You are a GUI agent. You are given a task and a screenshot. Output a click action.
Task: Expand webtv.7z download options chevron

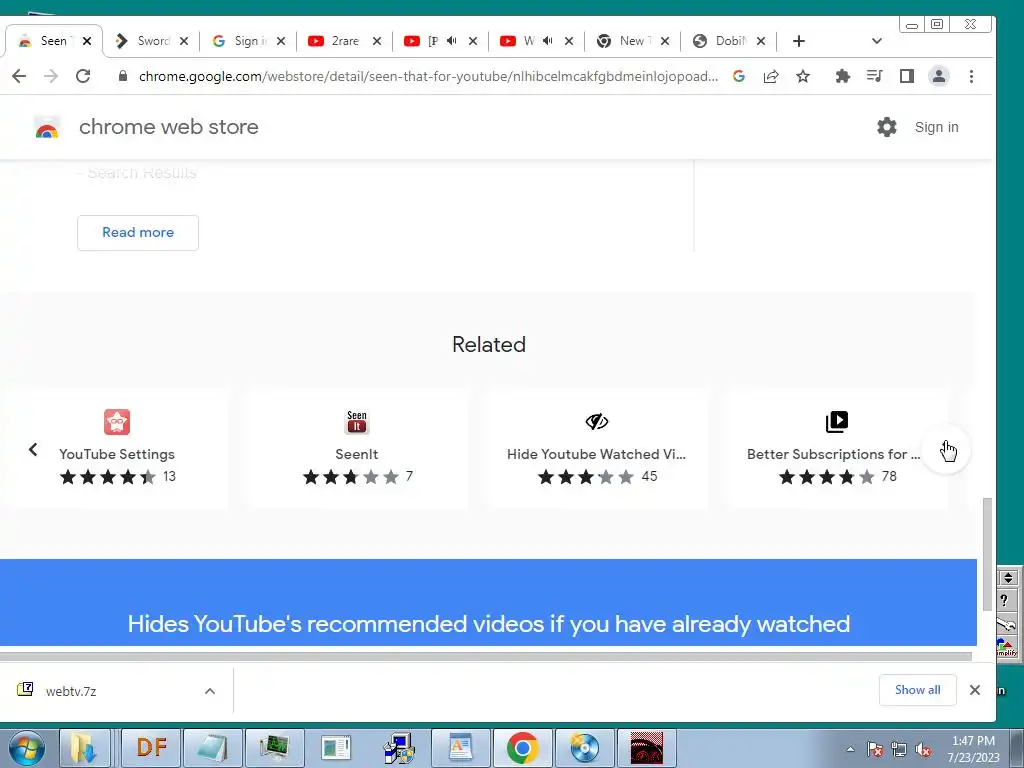click(210, 691)
